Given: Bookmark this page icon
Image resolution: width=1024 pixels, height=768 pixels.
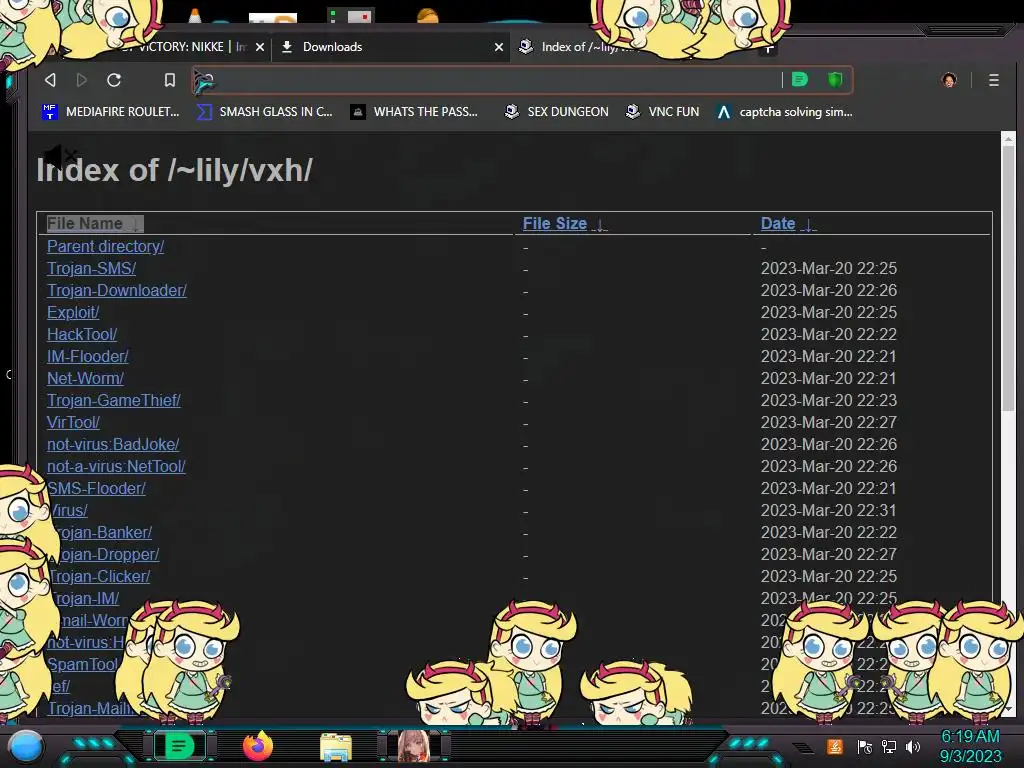Looking at the screenshot, I should pos(170,80).
